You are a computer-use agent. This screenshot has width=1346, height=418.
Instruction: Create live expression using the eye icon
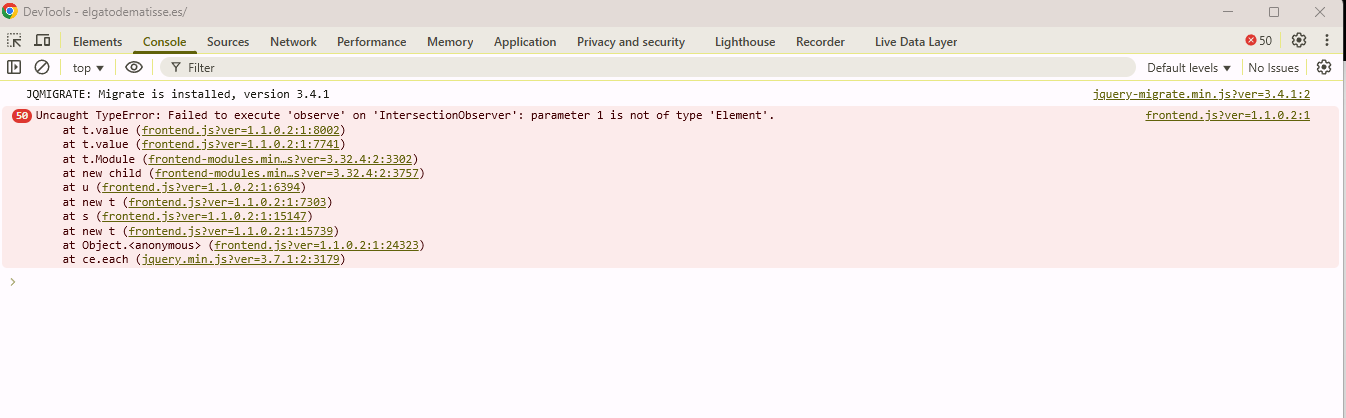pyautogui.click(x=133, y=67)
